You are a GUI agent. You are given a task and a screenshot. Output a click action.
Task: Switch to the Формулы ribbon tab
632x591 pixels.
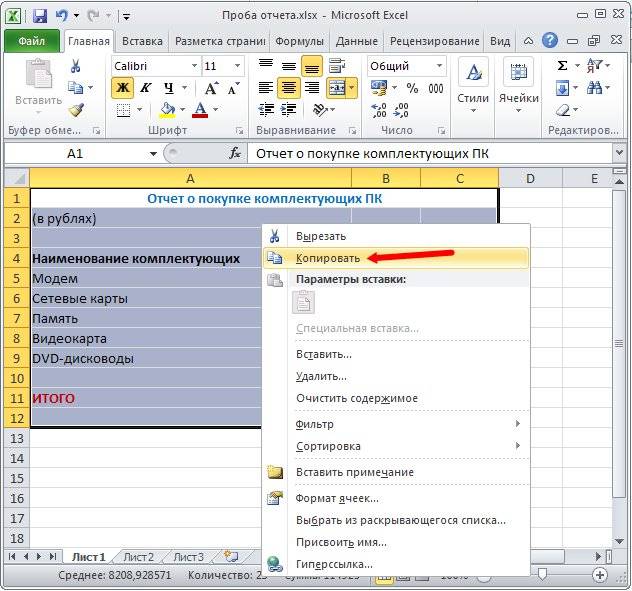click(x=299, y=41)
